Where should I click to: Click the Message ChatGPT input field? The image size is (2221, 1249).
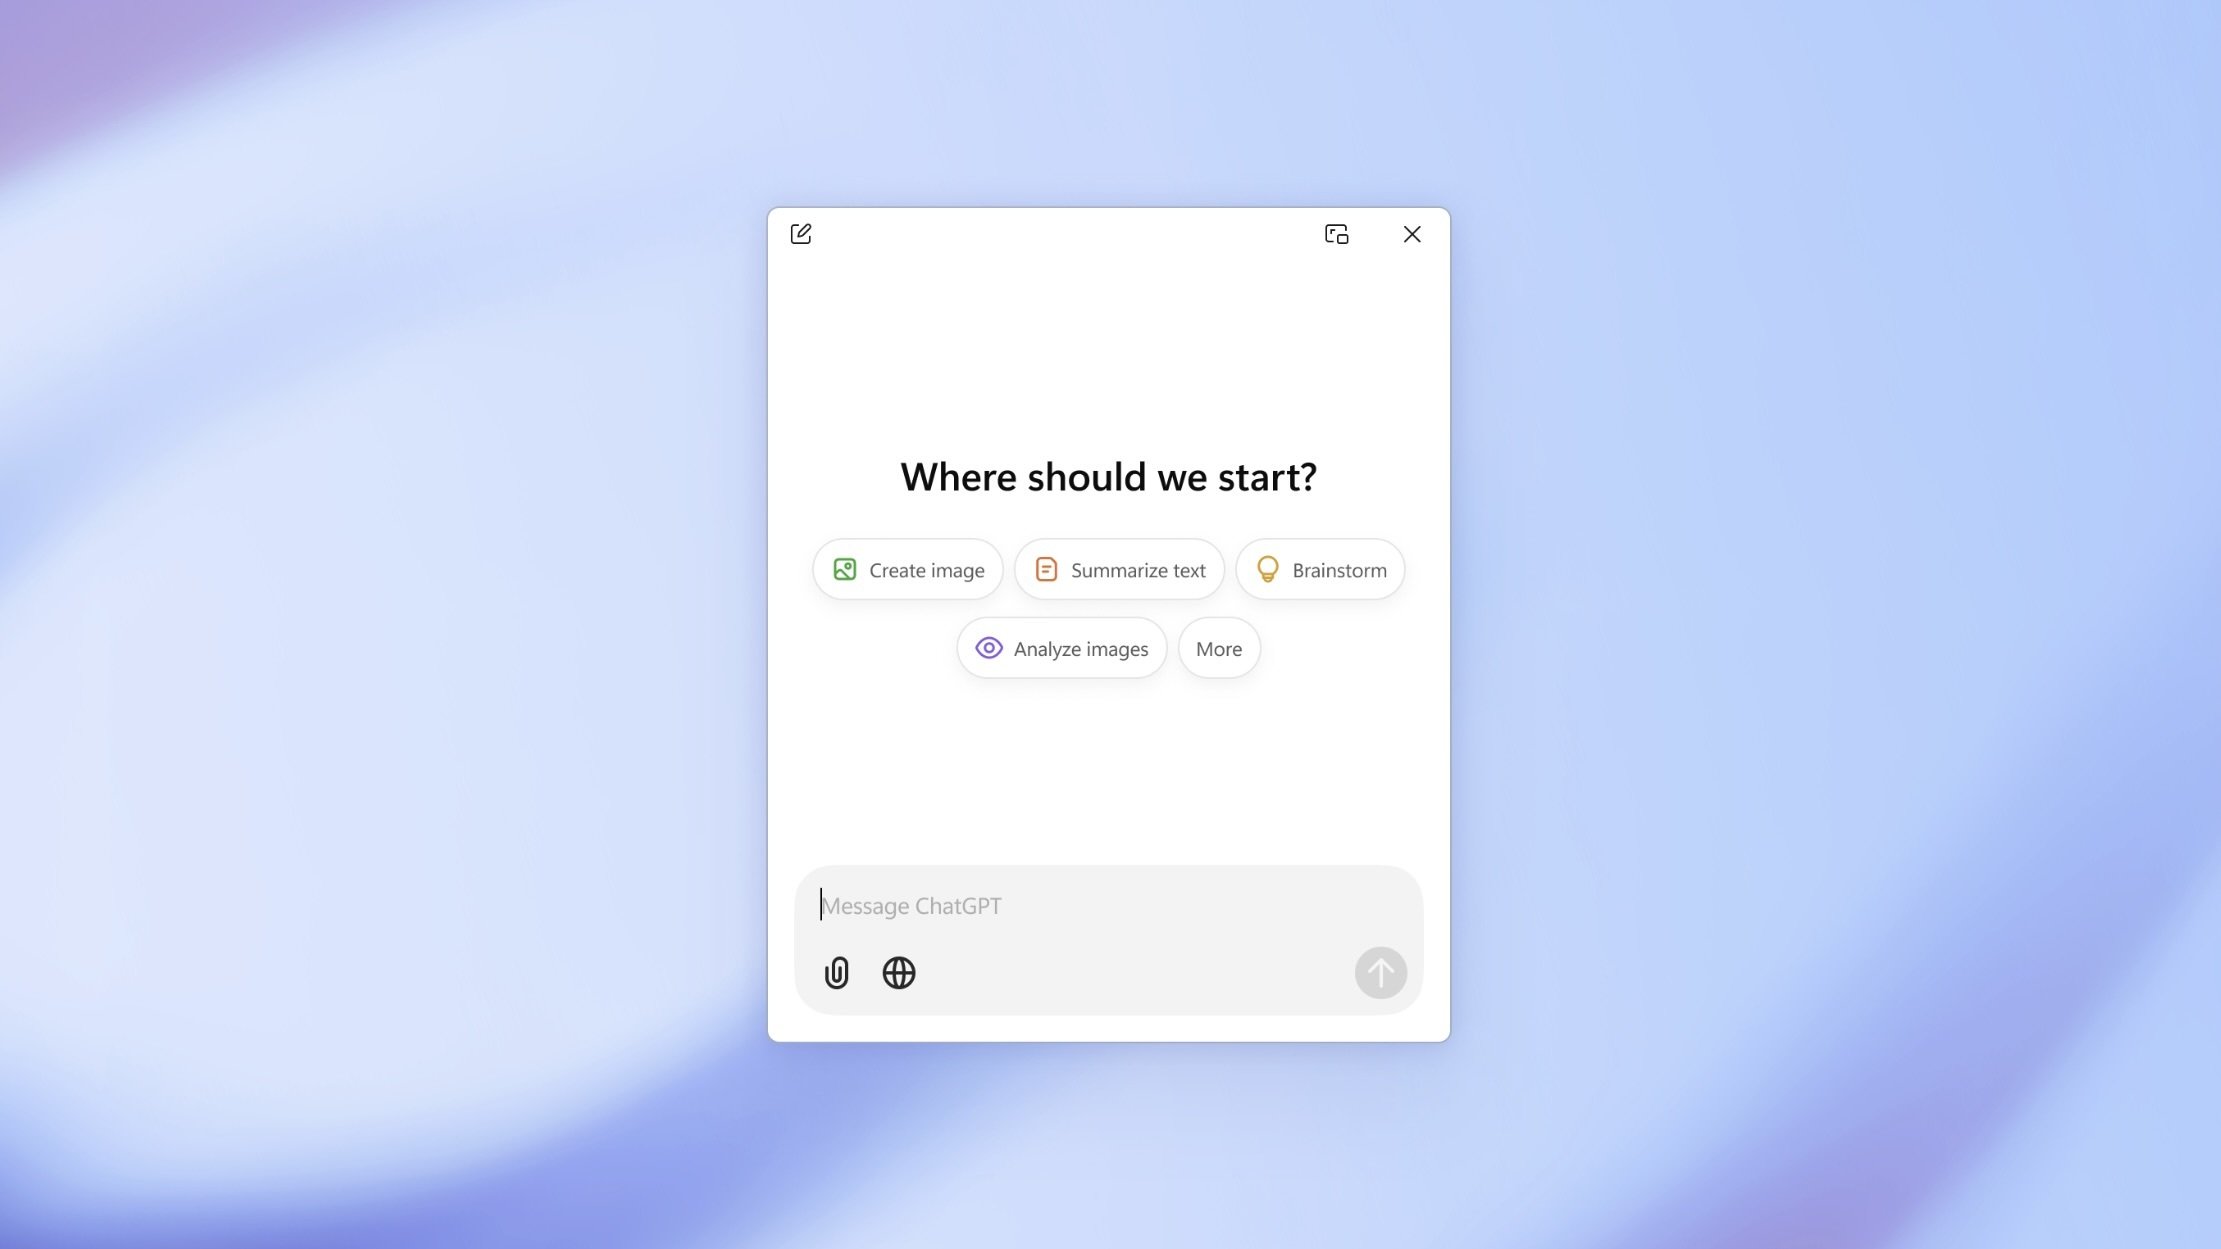click(1107, 906)
